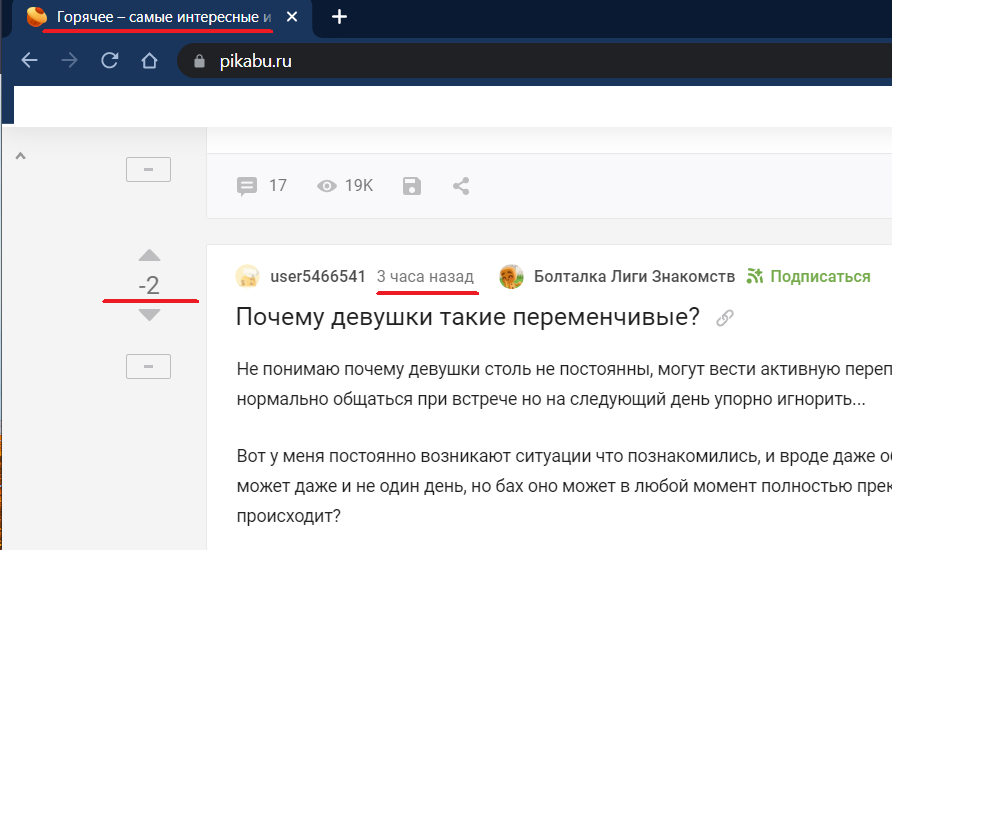This screenshot has width=984, height=840.
Task: Click the 17 comments count
Action: [x=278, y=186]
